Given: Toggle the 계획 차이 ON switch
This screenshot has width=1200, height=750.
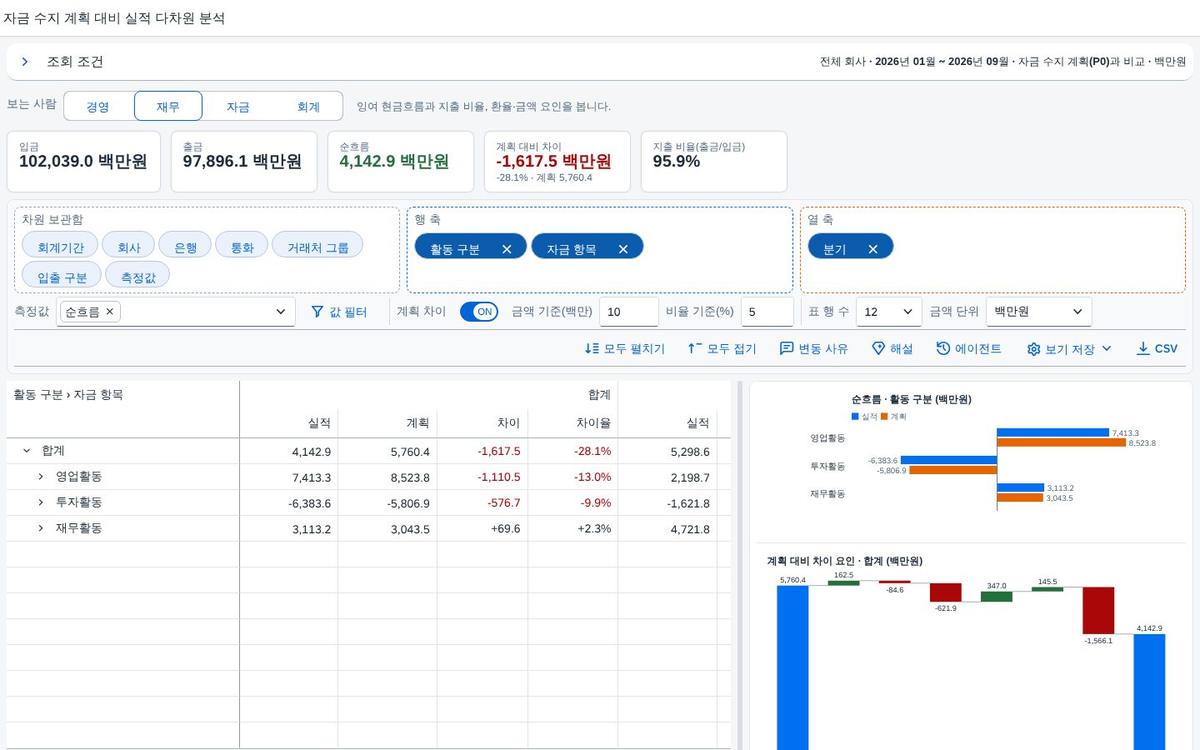Looking at the screenshot, I should (x=479, y=312).
